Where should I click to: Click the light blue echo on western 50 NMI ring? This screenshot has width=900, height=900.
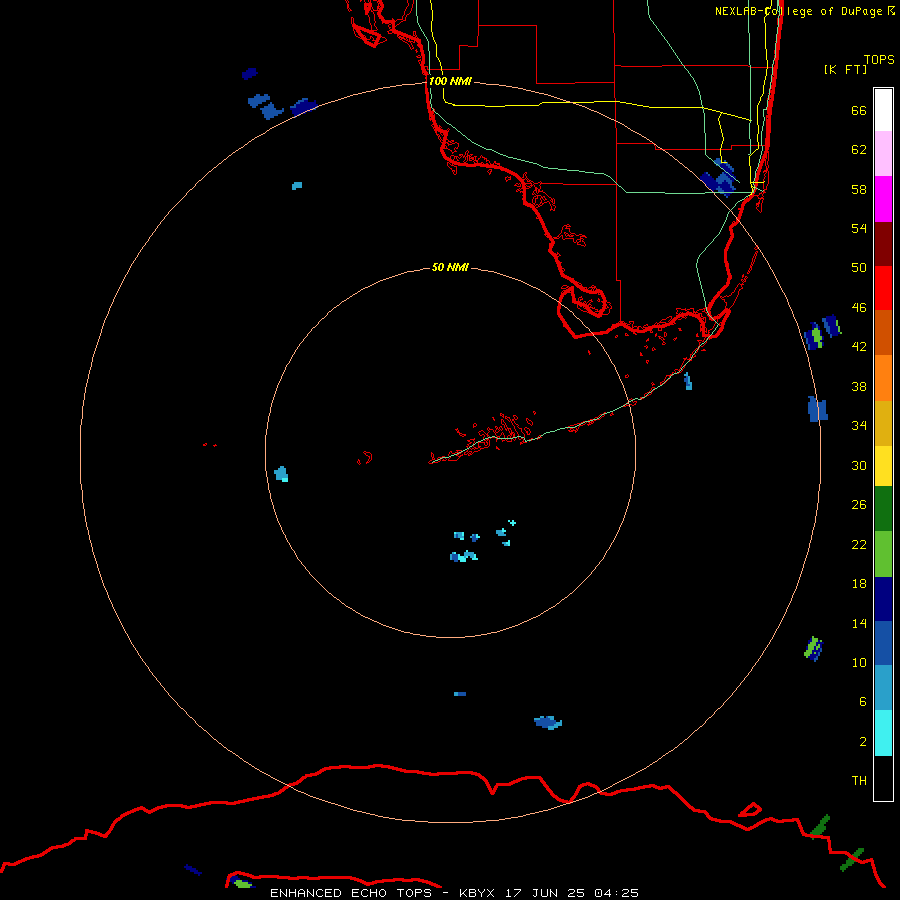coord(281,474)
